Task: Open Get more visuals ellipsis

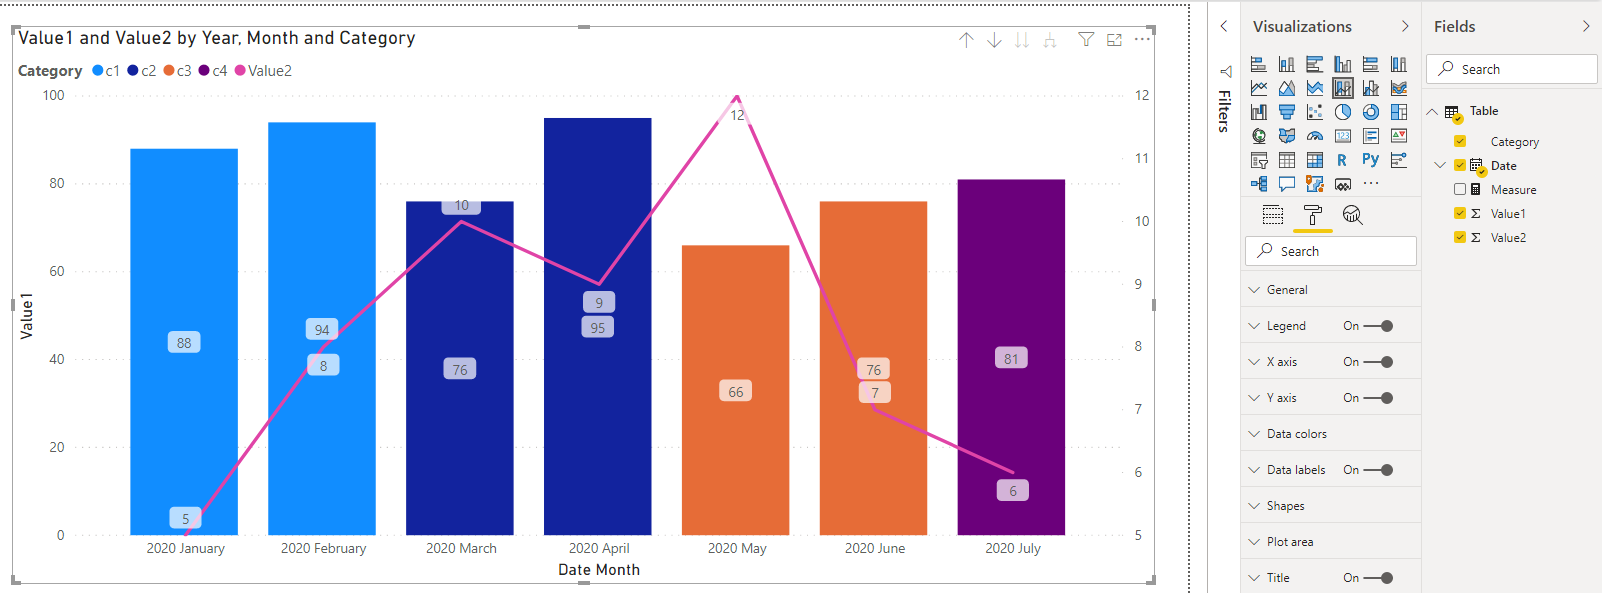Action: [1371, 184]
